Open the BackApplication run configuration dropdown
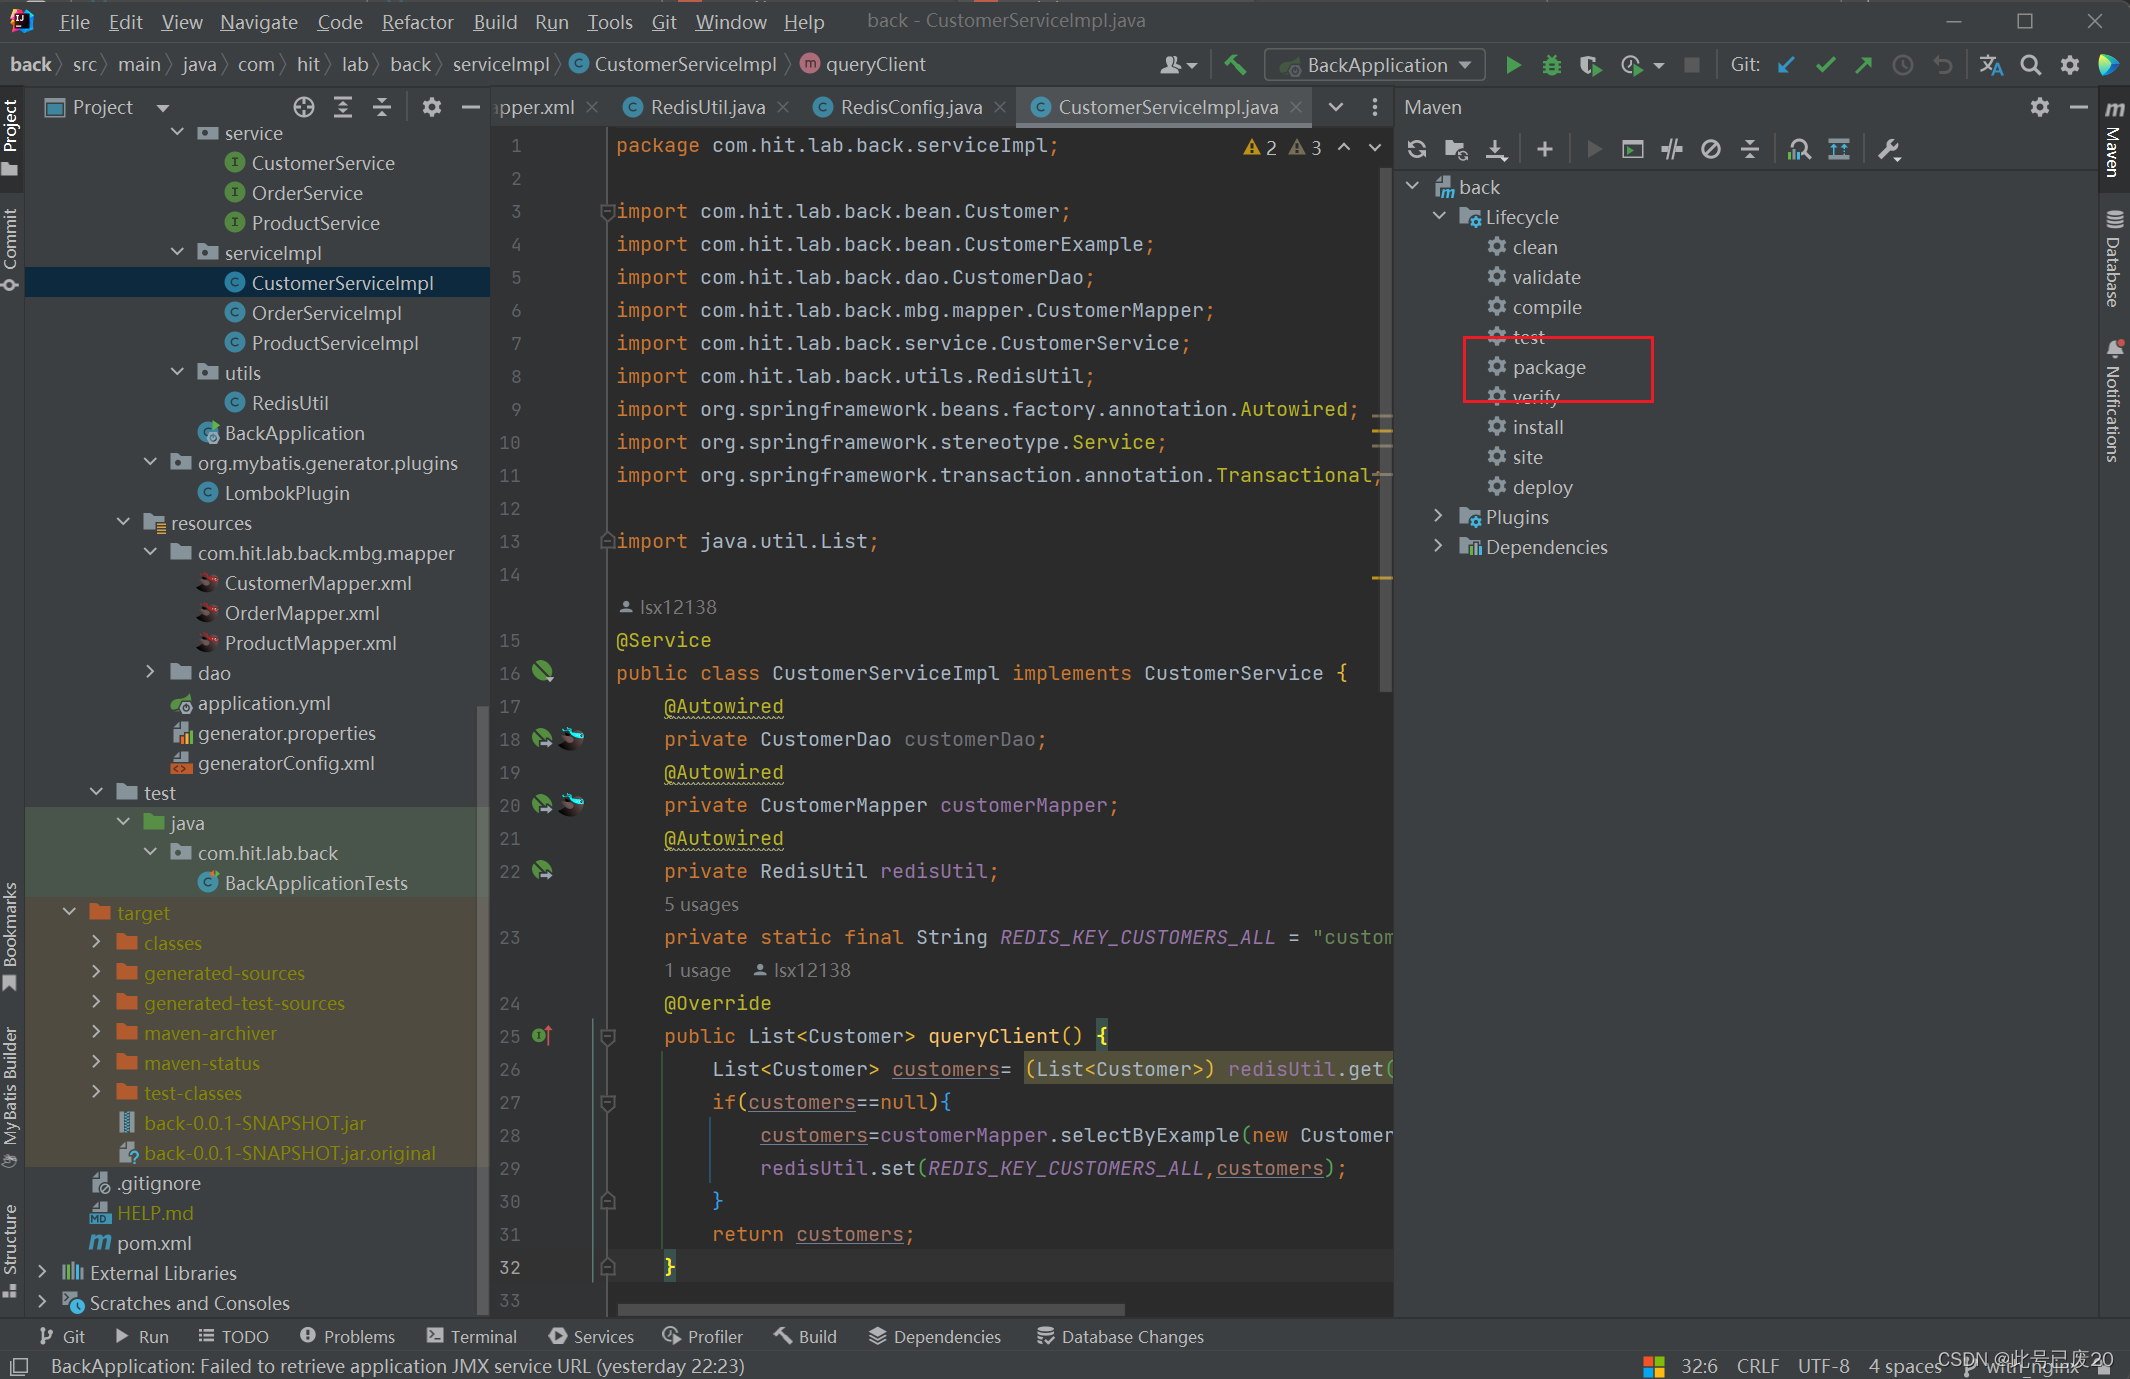Image resolution: width=2130 pixels, height=1379 pixels. click(1374, 64)
